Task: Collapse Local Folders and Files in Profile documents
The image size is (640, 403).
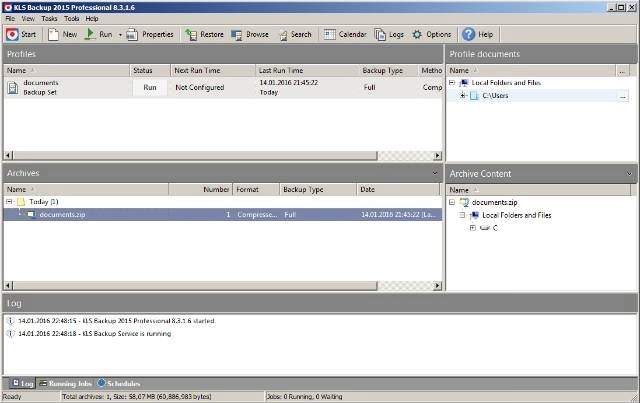Action: [452, 83]
